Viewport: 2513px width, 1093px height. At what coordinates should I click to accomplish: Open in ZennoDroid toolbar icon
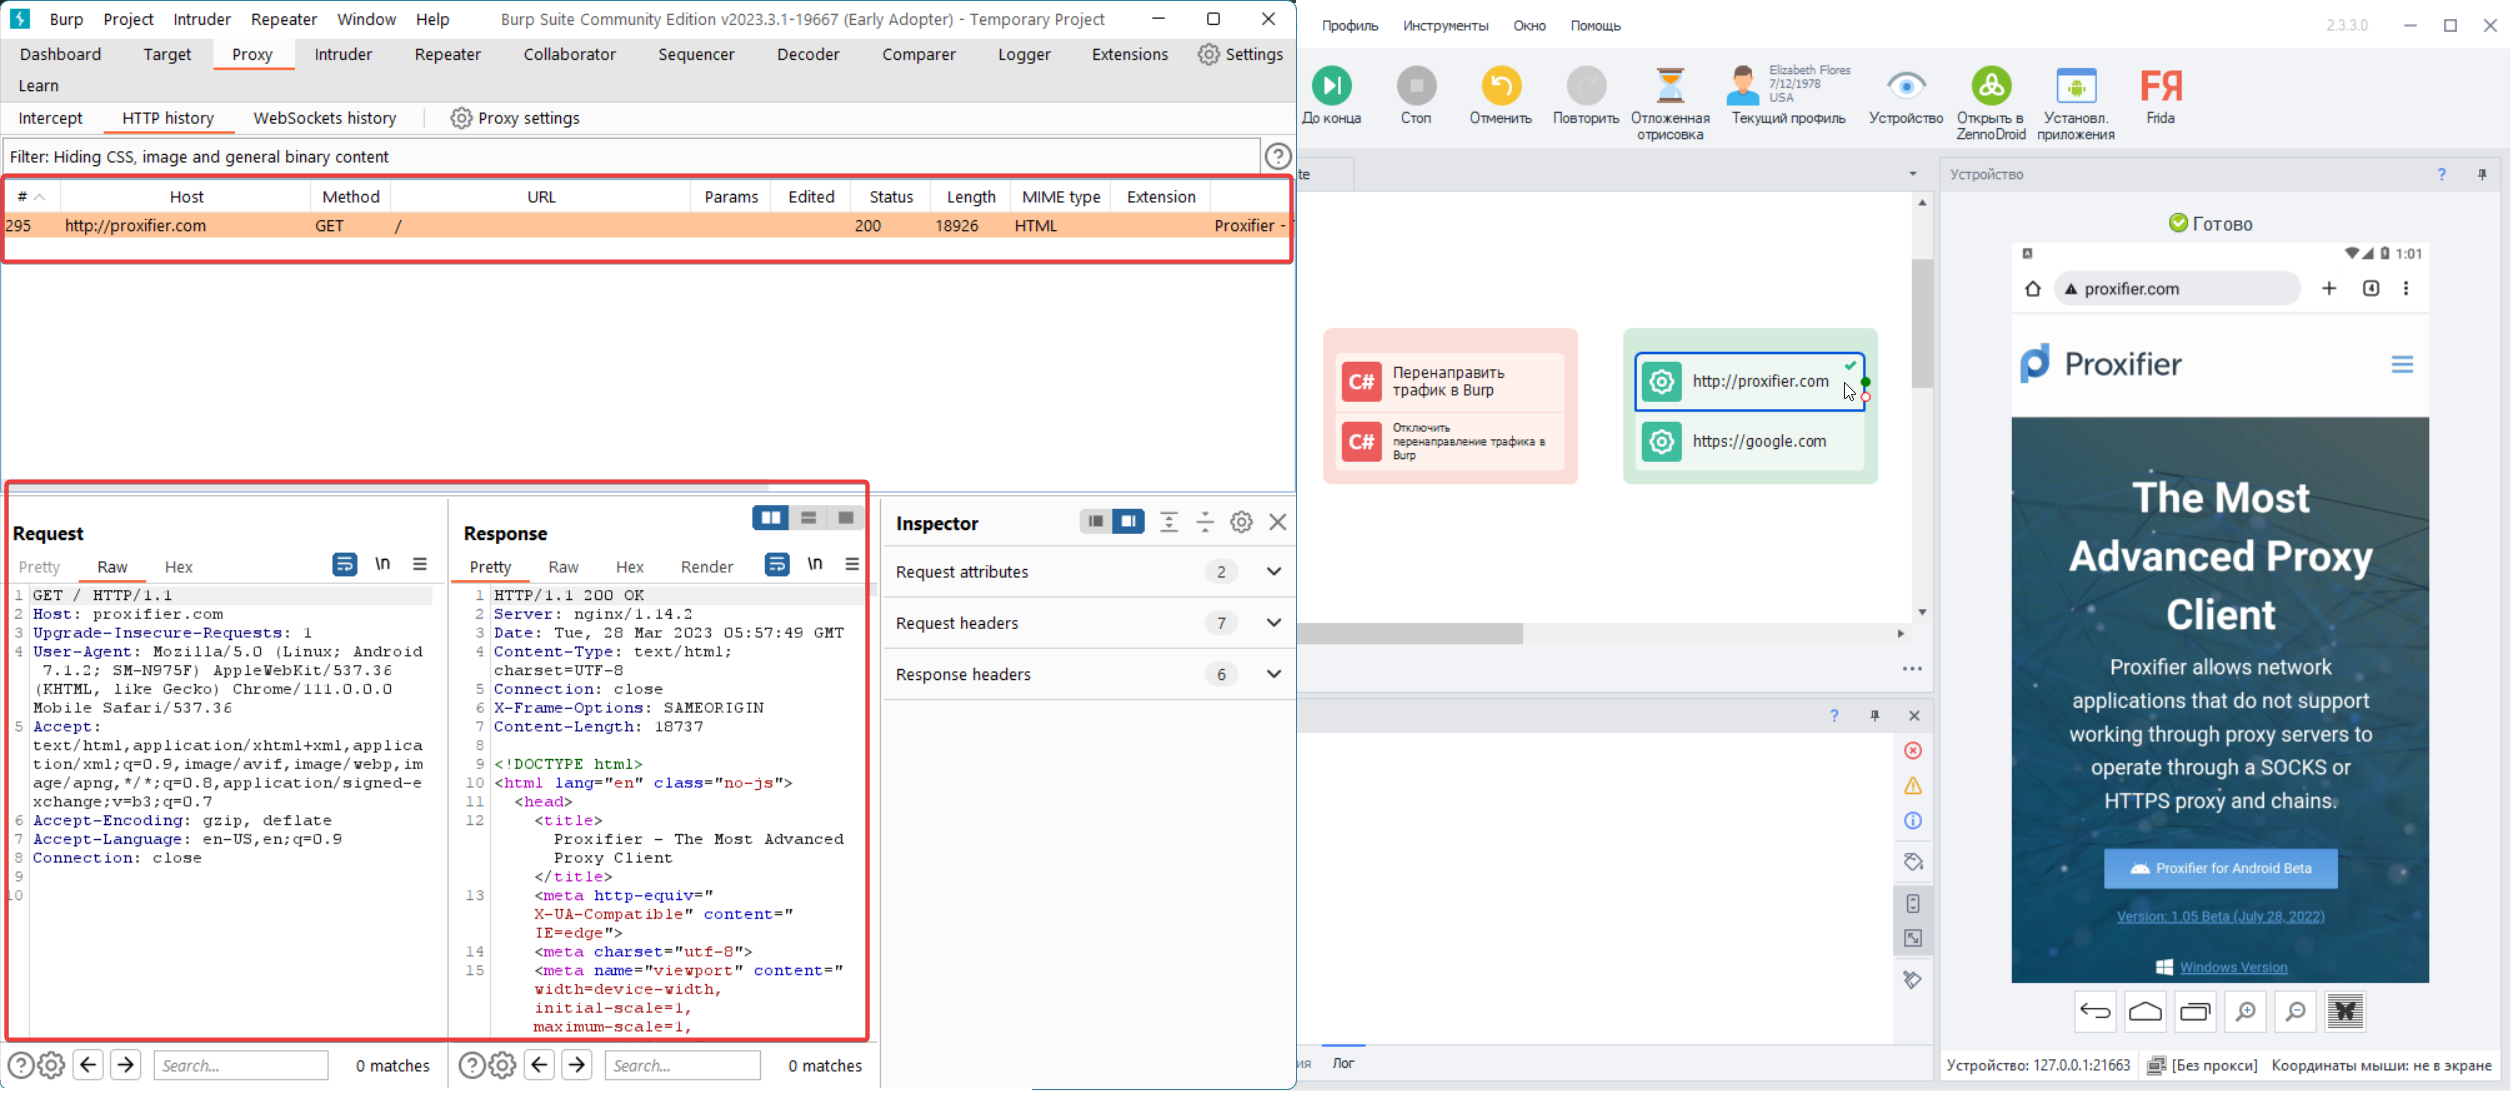[1990, 87]
